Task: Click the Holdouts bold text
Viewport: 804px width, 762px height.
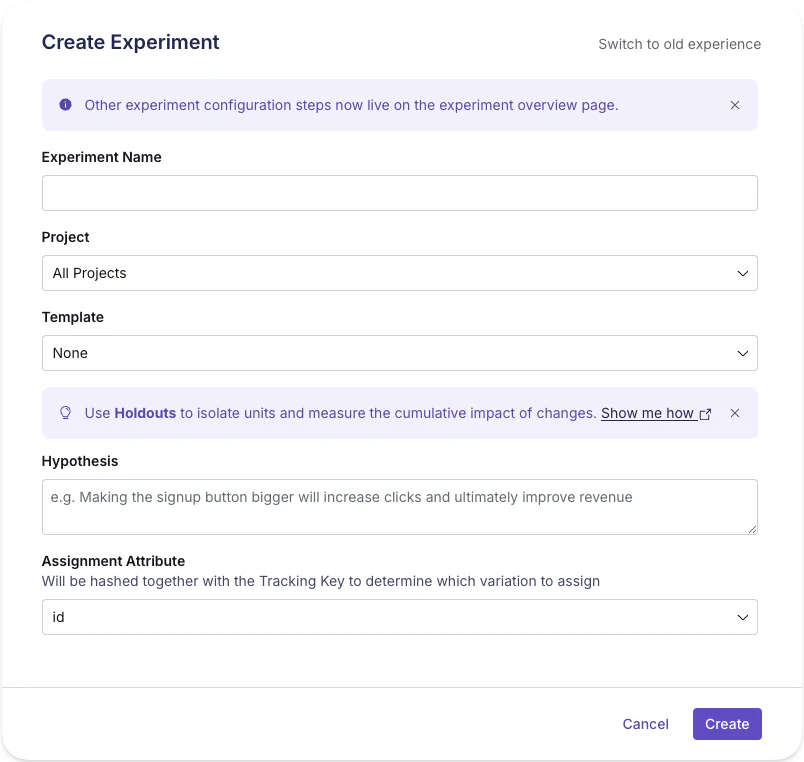Action: tap(145, 413)
